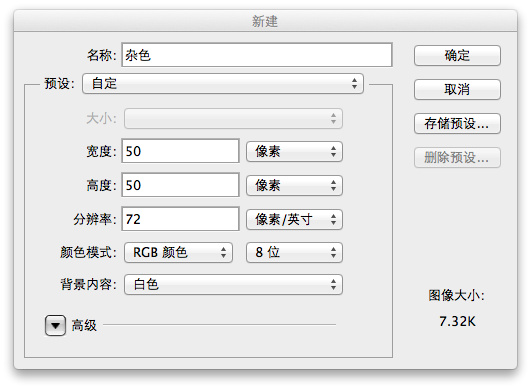Image resolution: width=531 pixels, height=389 pixels.
Task: Click the 图像大小 label
Action: tap(456, 295)
